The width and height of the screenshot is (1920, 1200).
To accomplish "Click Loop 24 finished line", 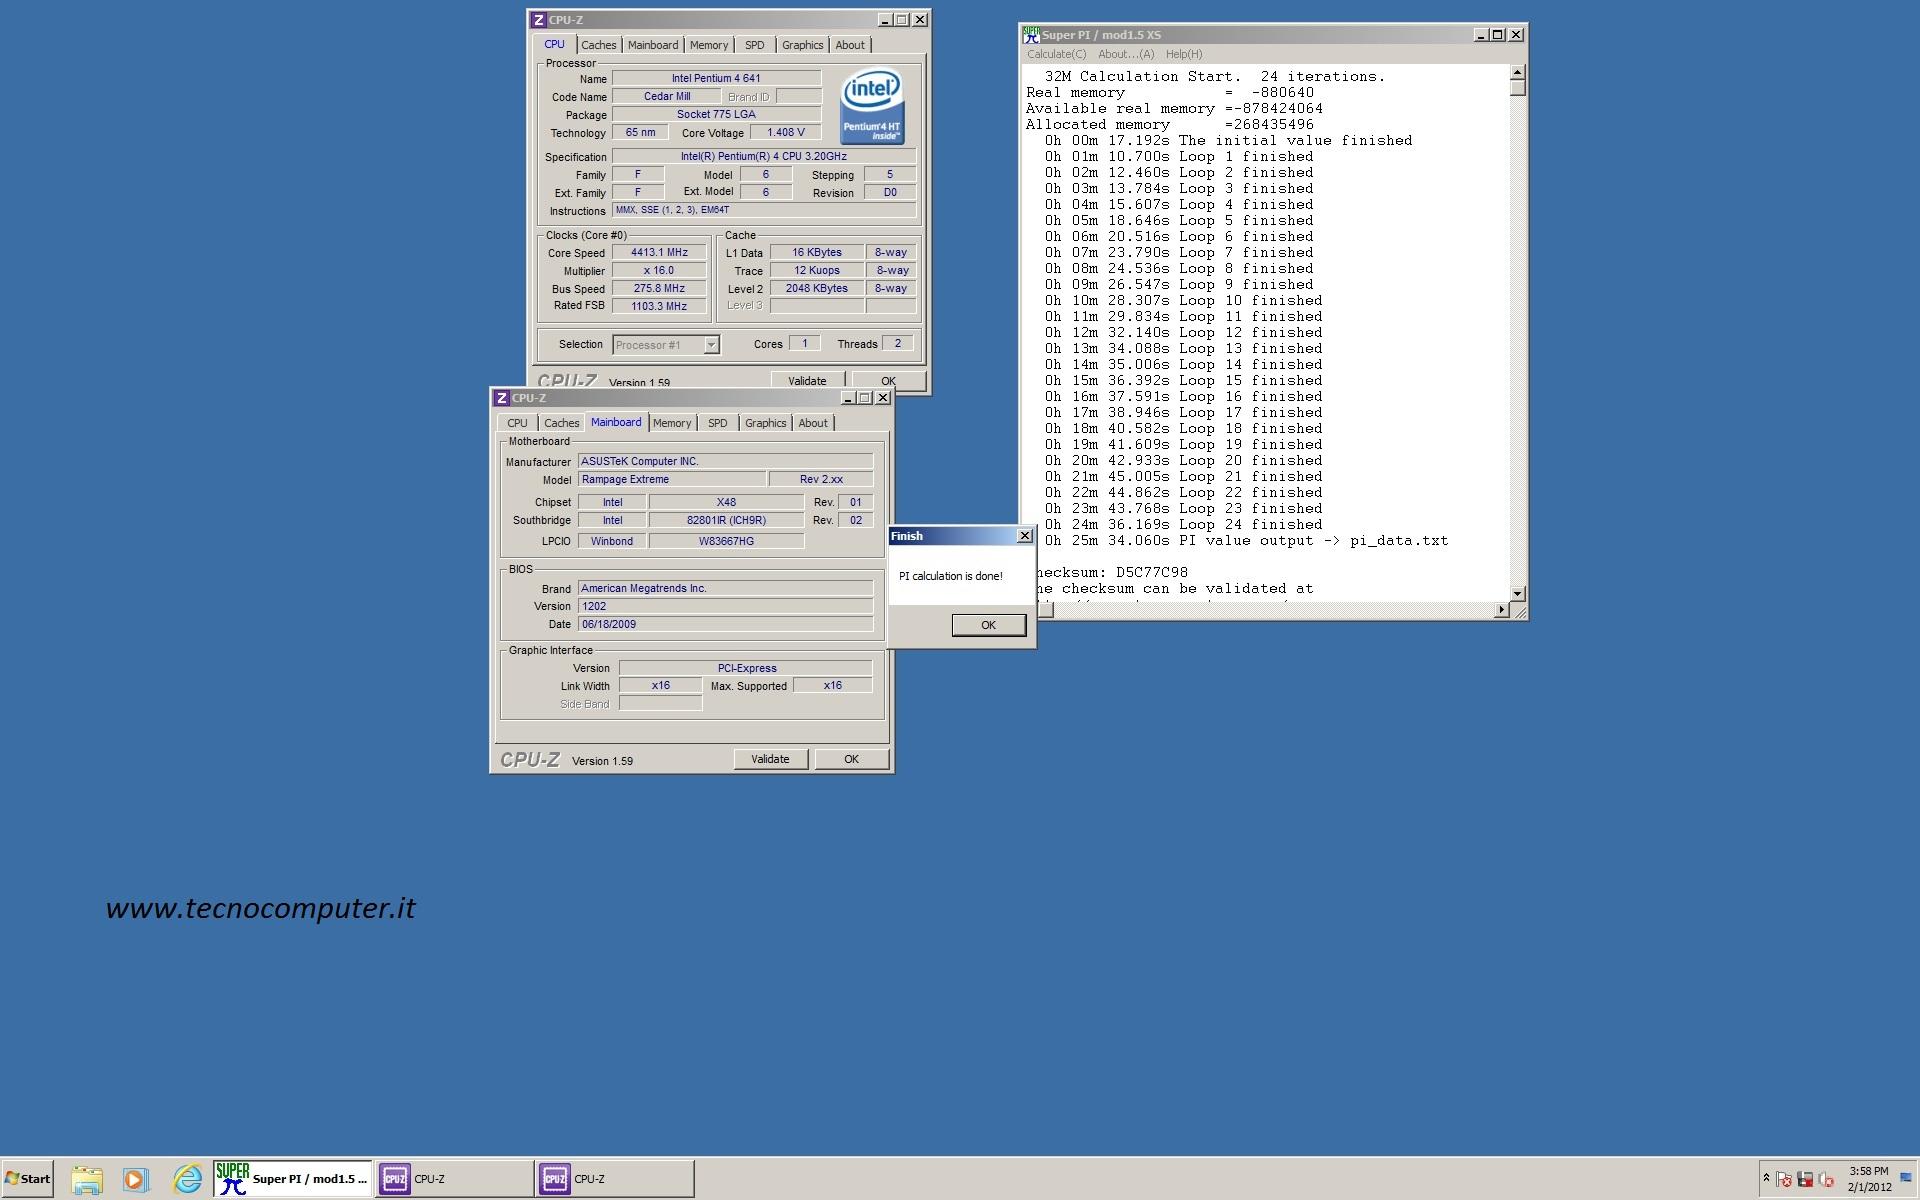I will pos(1183,524).
